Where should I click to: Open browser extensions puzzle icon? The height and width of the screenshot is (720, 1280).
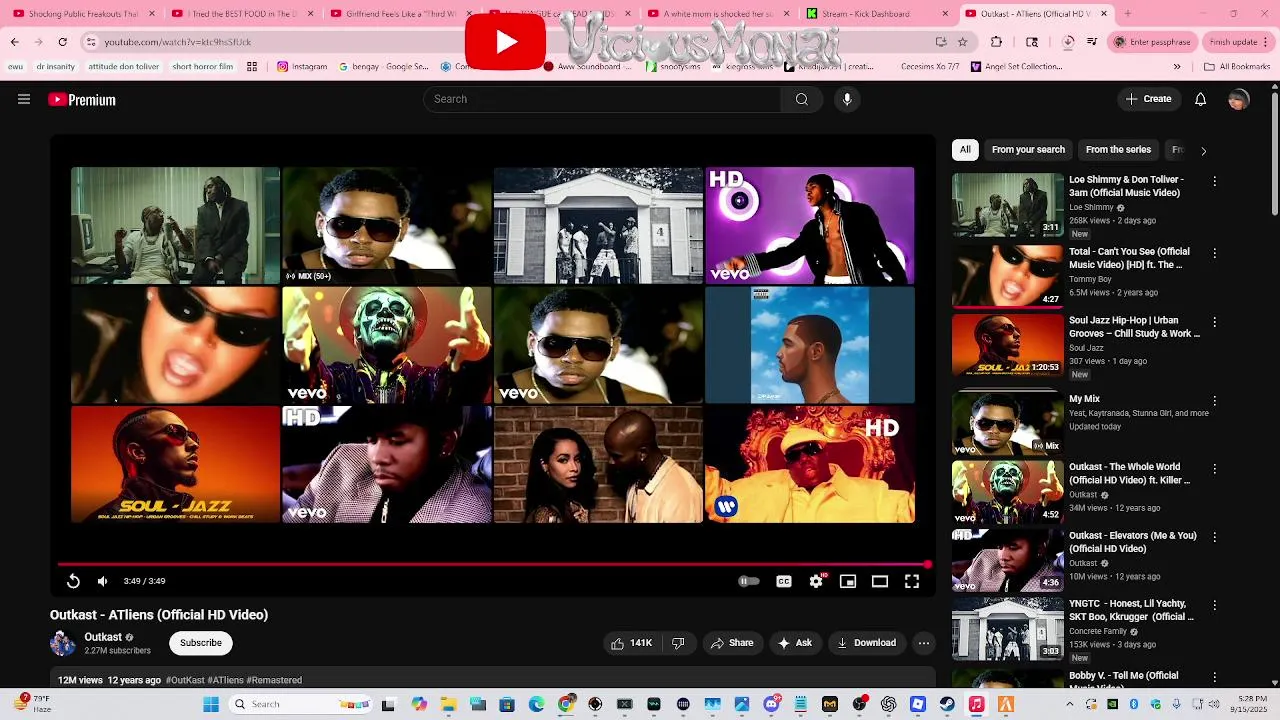pyautogui.click(x=996, y=42)
